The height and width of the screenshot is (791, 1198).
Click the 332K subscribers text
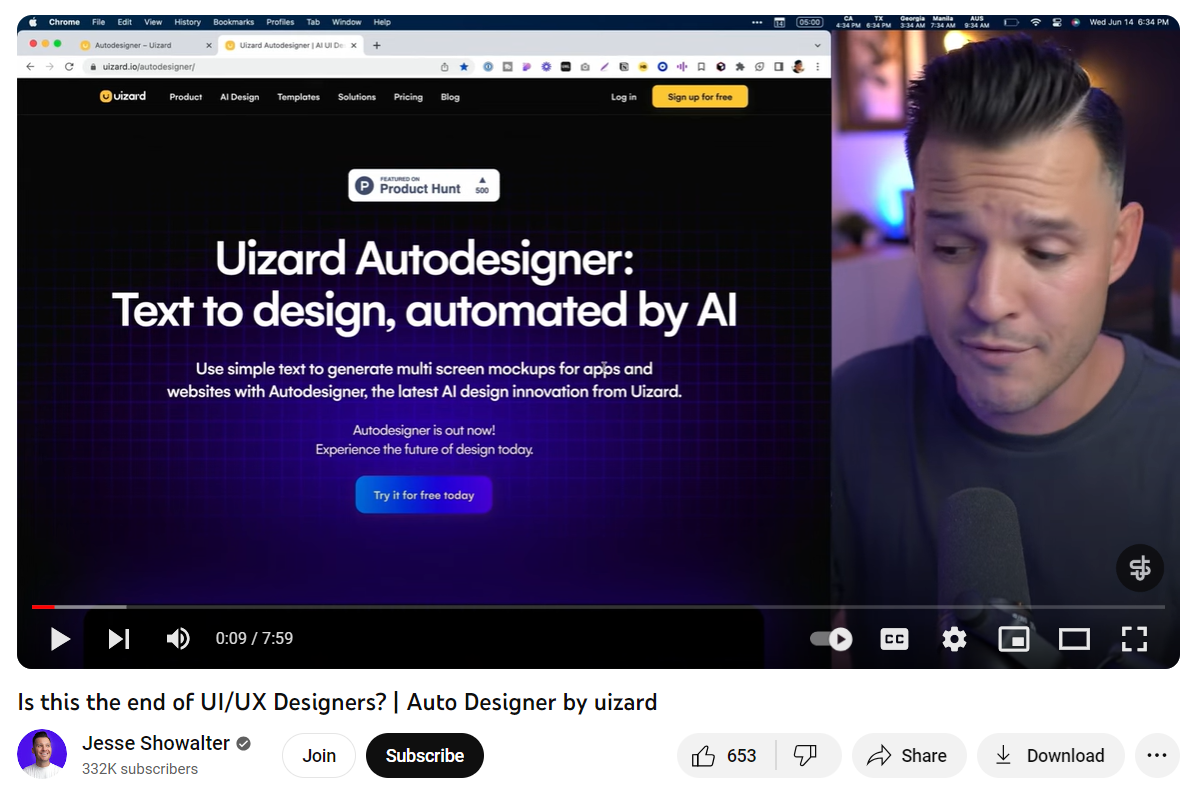click(x=140, y=769)
